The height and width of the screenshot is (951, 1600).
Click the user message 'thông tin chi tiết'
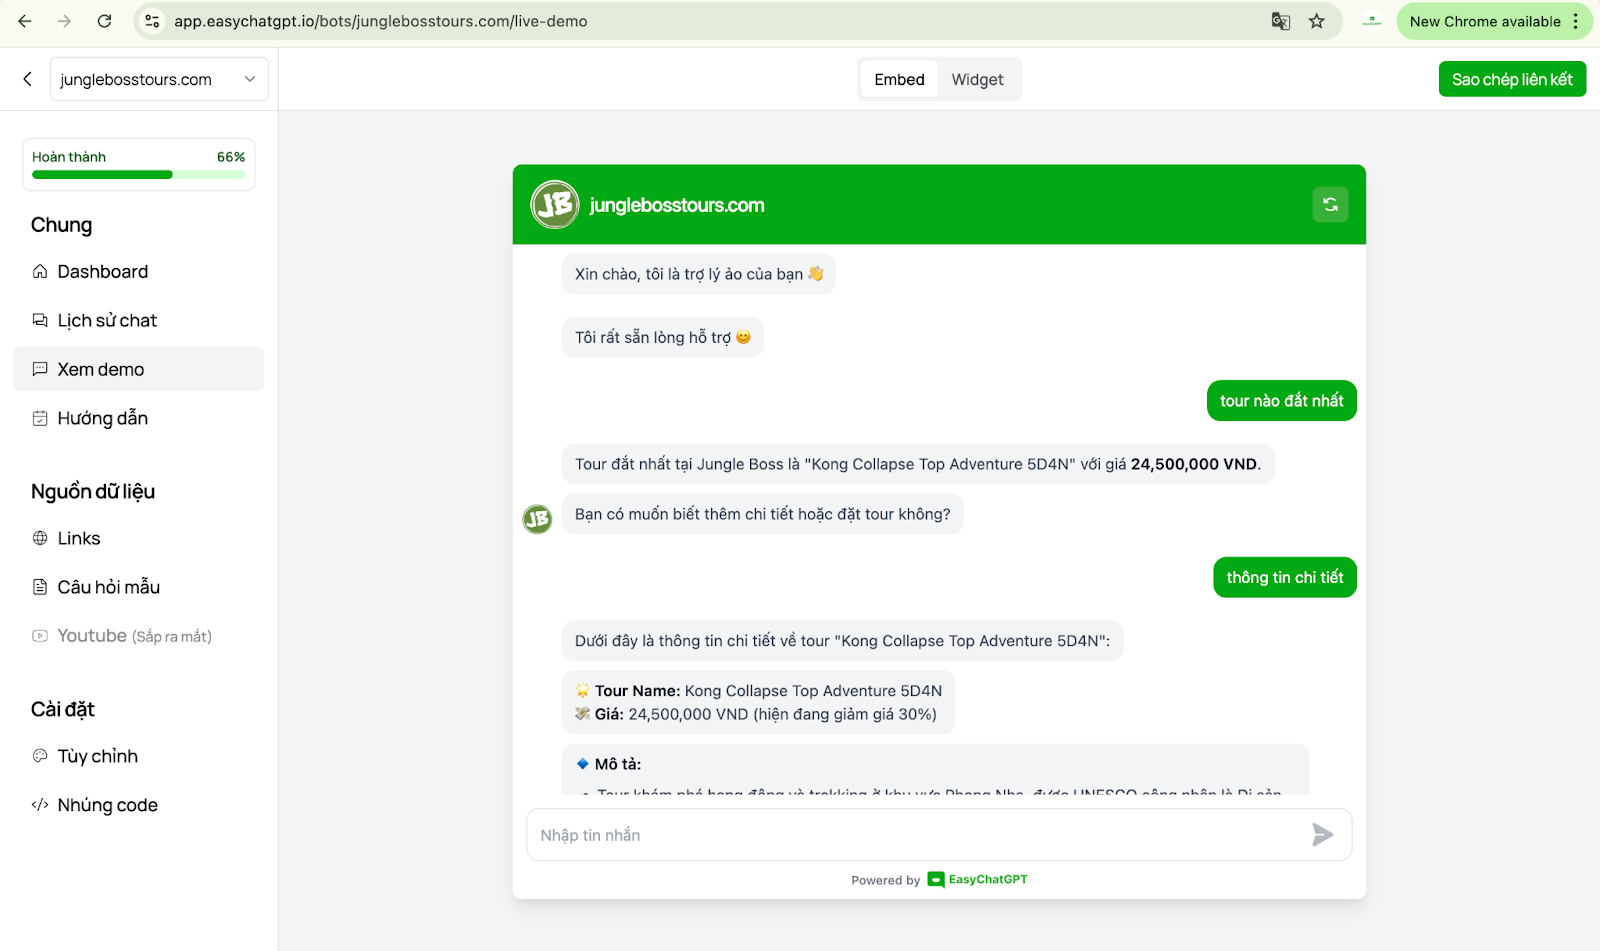[x=1285, y=577]
